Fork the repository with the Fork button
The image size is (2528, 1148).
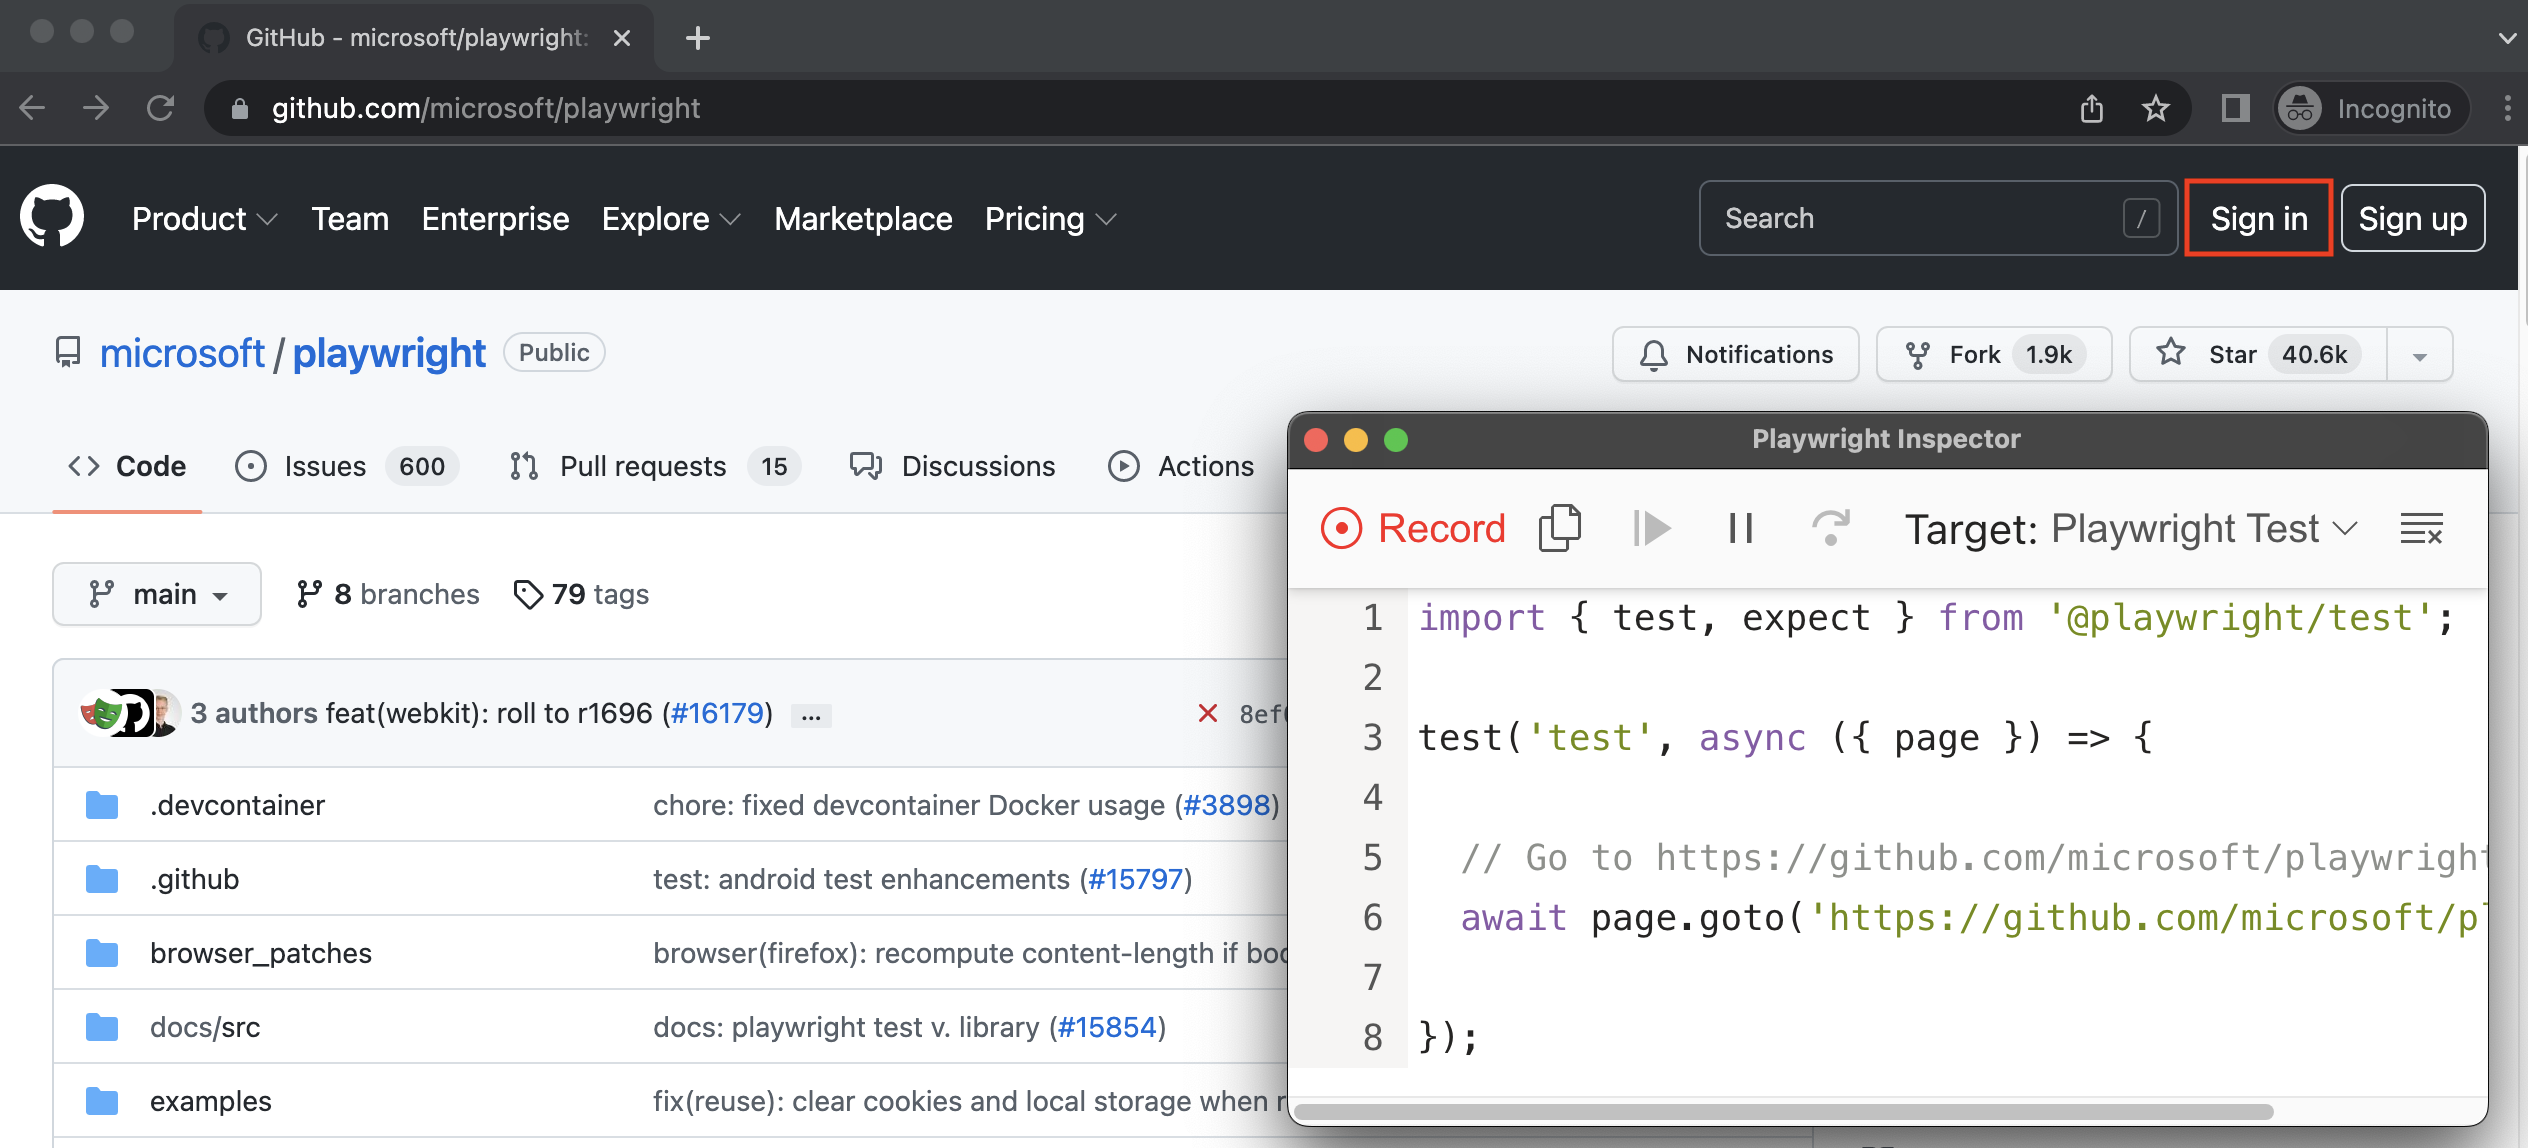point(1994,354)
